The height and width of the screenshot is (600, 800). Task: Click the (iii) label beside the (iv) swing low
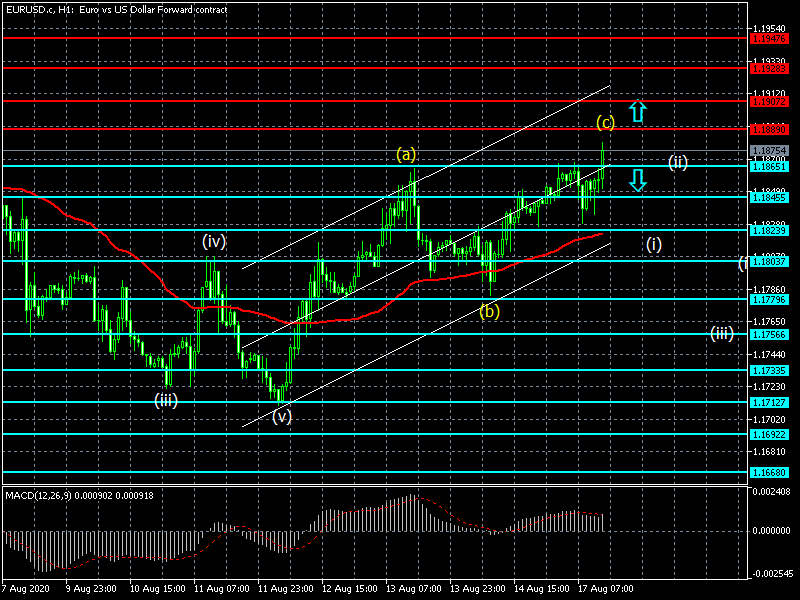[x=166, y=401]
